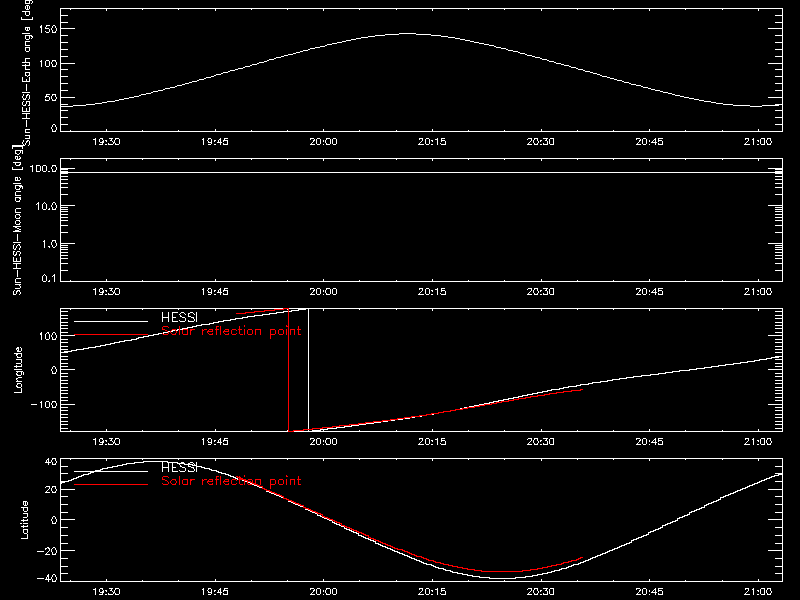Click 21:00 time label under Latitude plot
The width and height of the screenshot is (800, 600).
click(x=758, y=592)
